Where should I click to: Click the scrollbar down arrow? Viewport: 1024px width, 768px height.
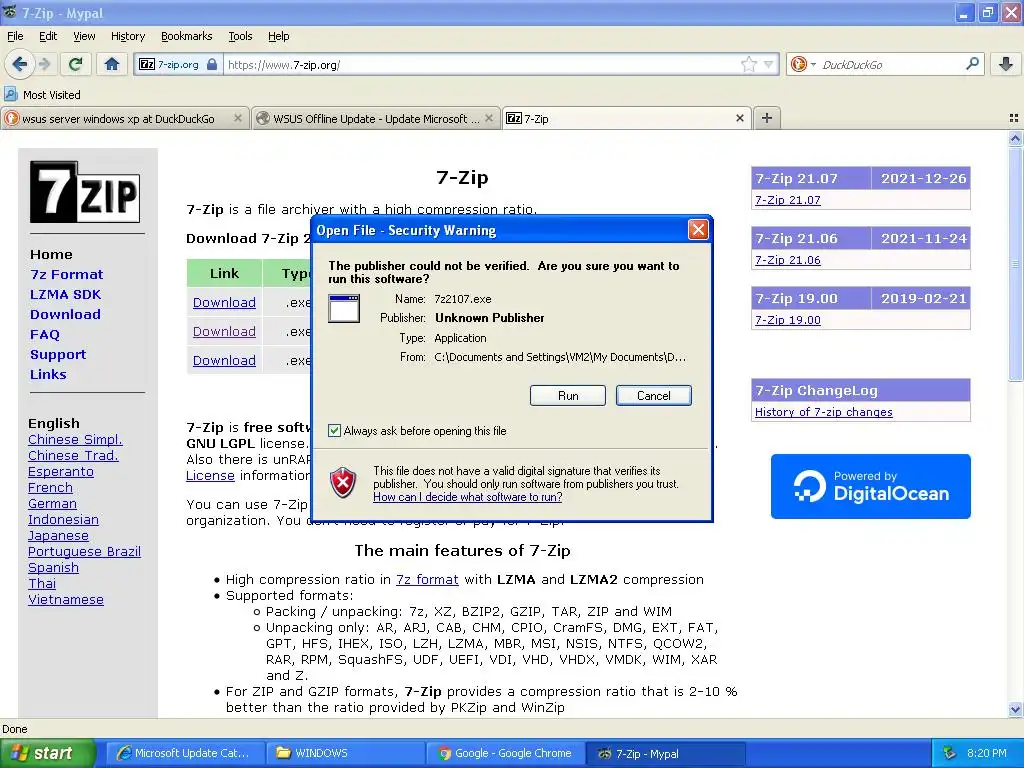(1015, 709)
